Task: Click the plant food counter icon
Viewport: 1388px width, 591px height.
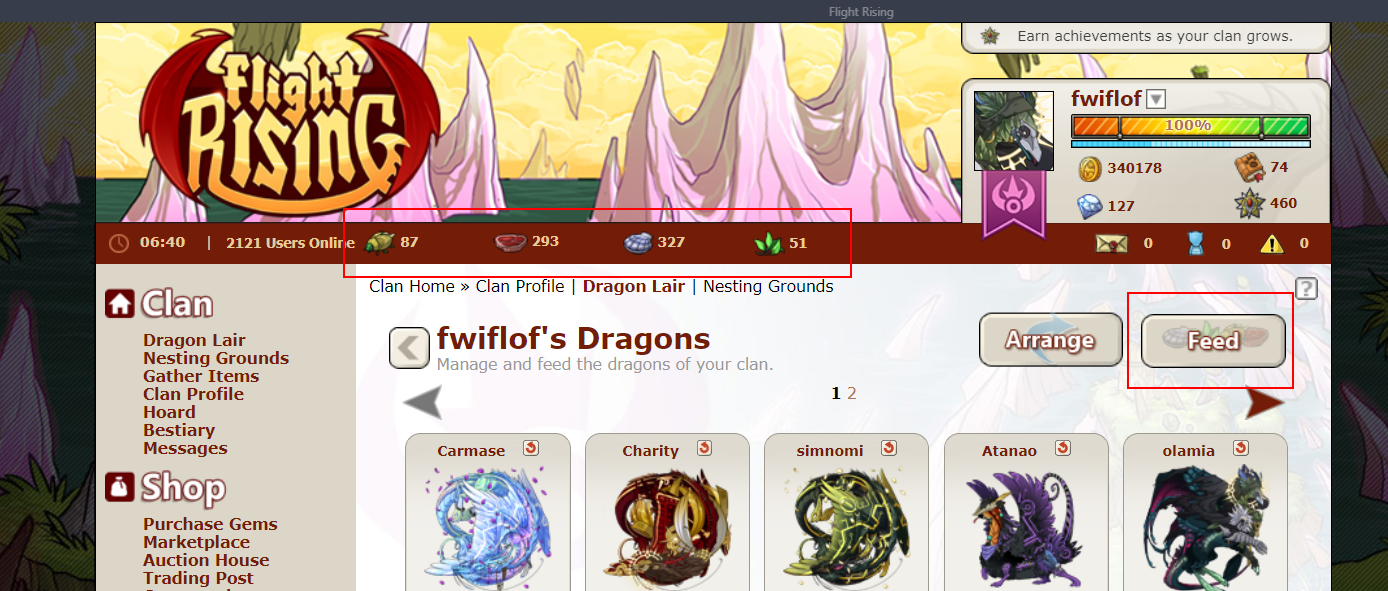Action: (x=768, y=242)
